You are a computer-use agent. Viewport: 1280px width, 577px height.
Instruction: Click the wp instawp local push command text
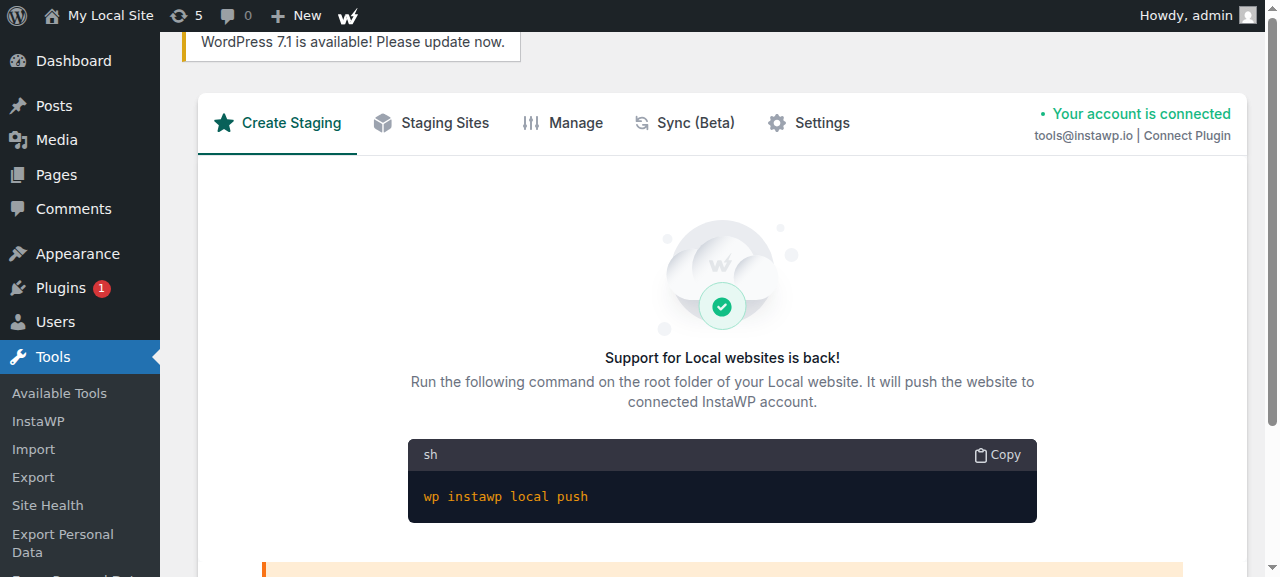506,496
